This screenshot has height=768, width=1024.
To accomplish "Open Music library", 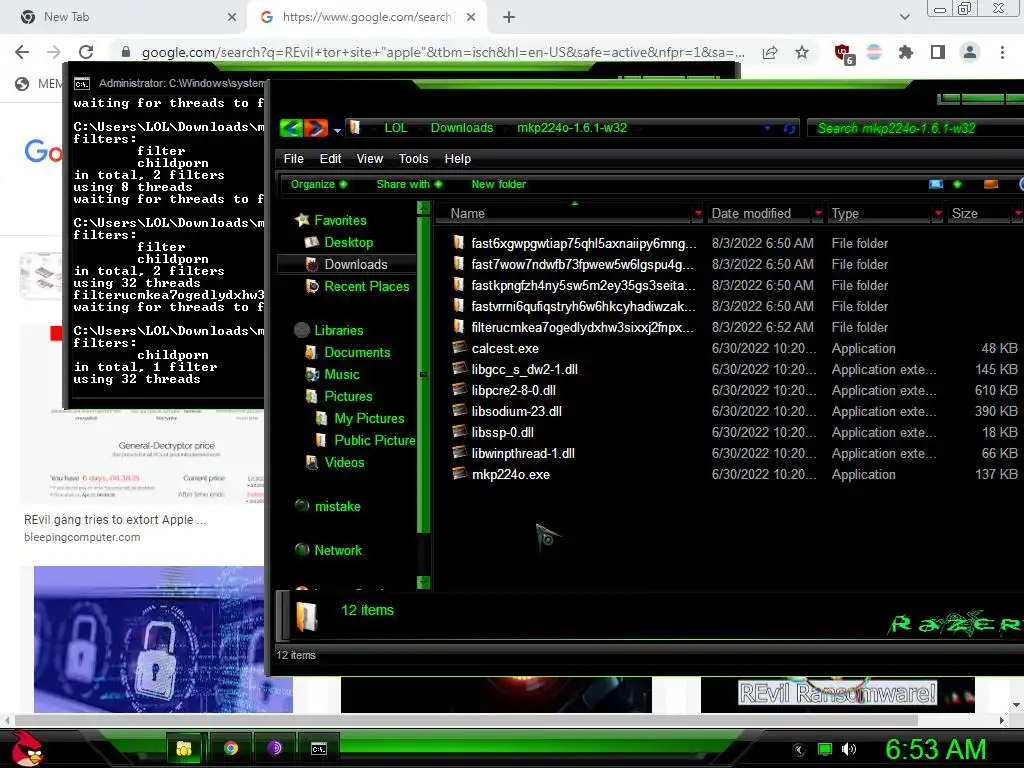I will (x=342, y=375).
